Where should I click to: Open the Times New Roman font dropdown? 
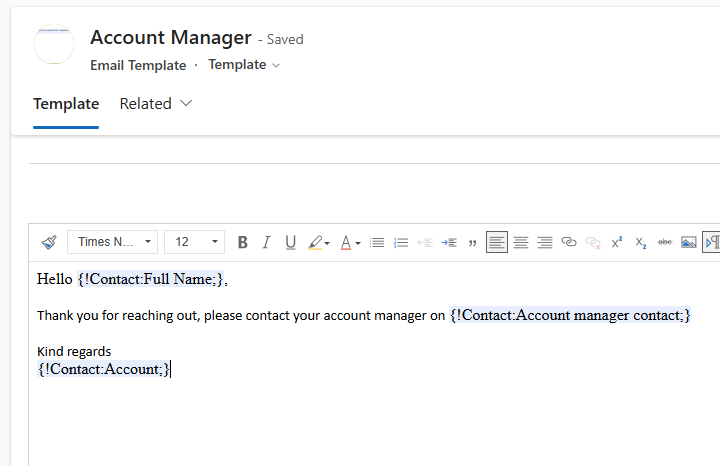[112, 242]
